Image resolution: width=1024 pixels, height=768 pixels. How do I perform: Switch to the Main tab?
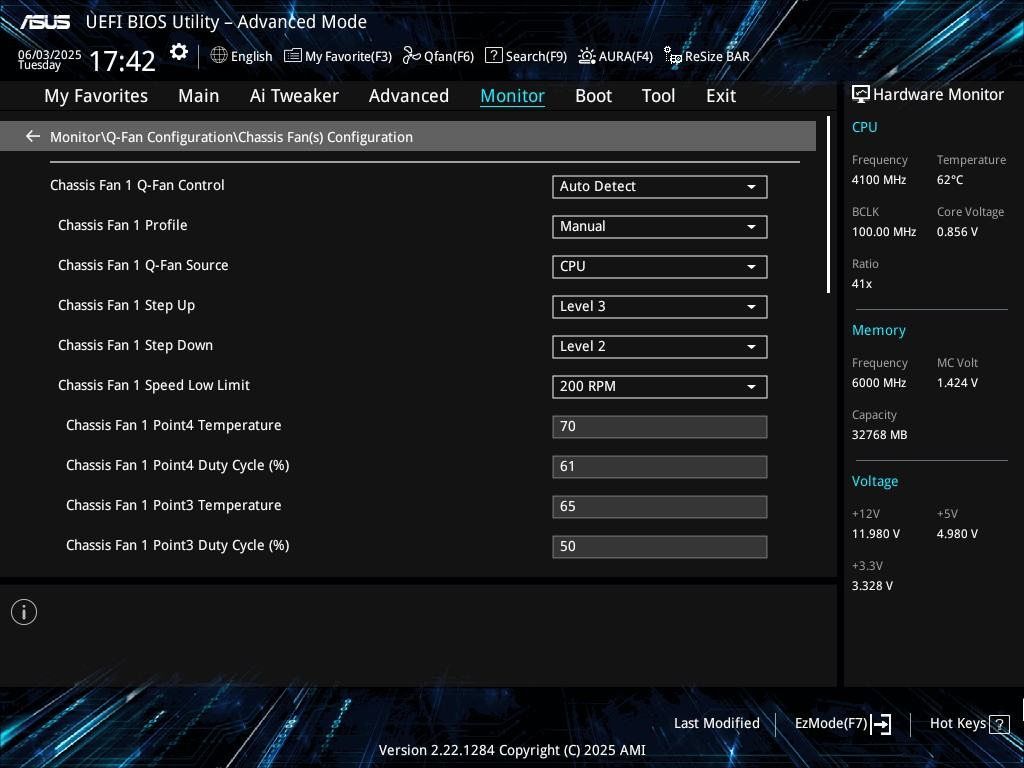click(199, 96)
